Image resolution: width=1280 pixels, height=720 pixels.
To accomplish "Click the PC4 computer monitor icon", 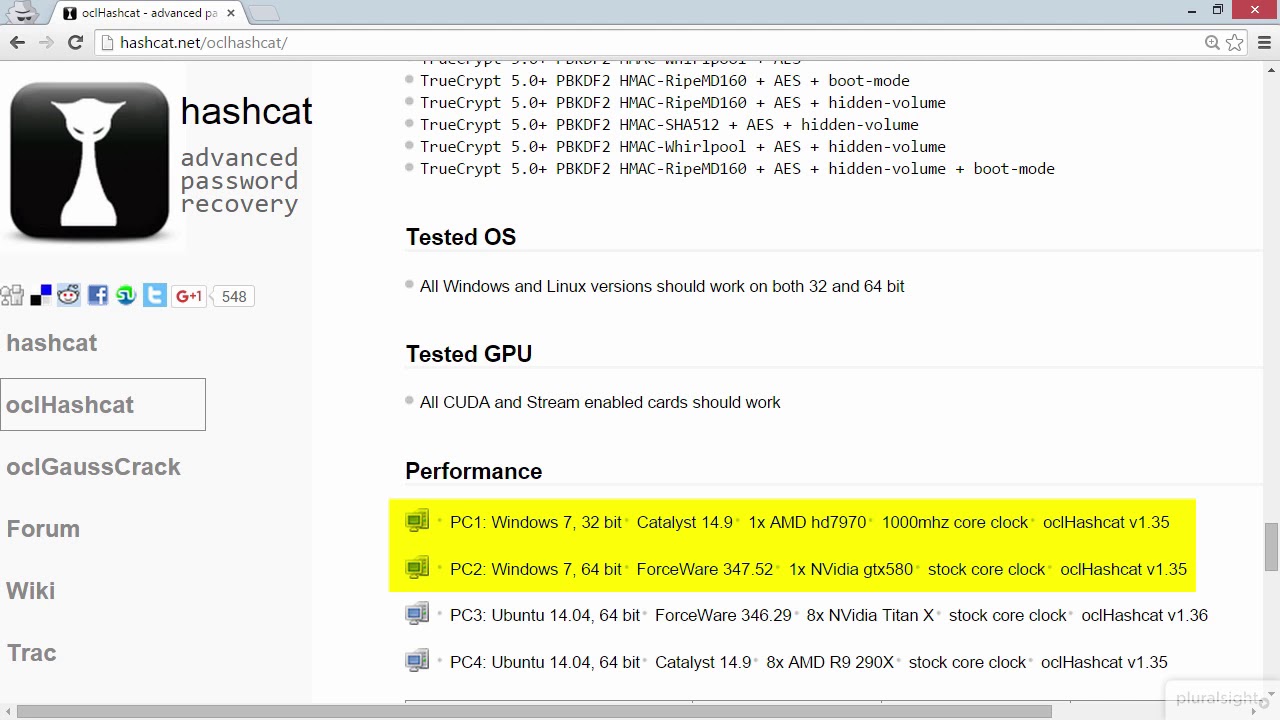I will (x=417, y=661).
